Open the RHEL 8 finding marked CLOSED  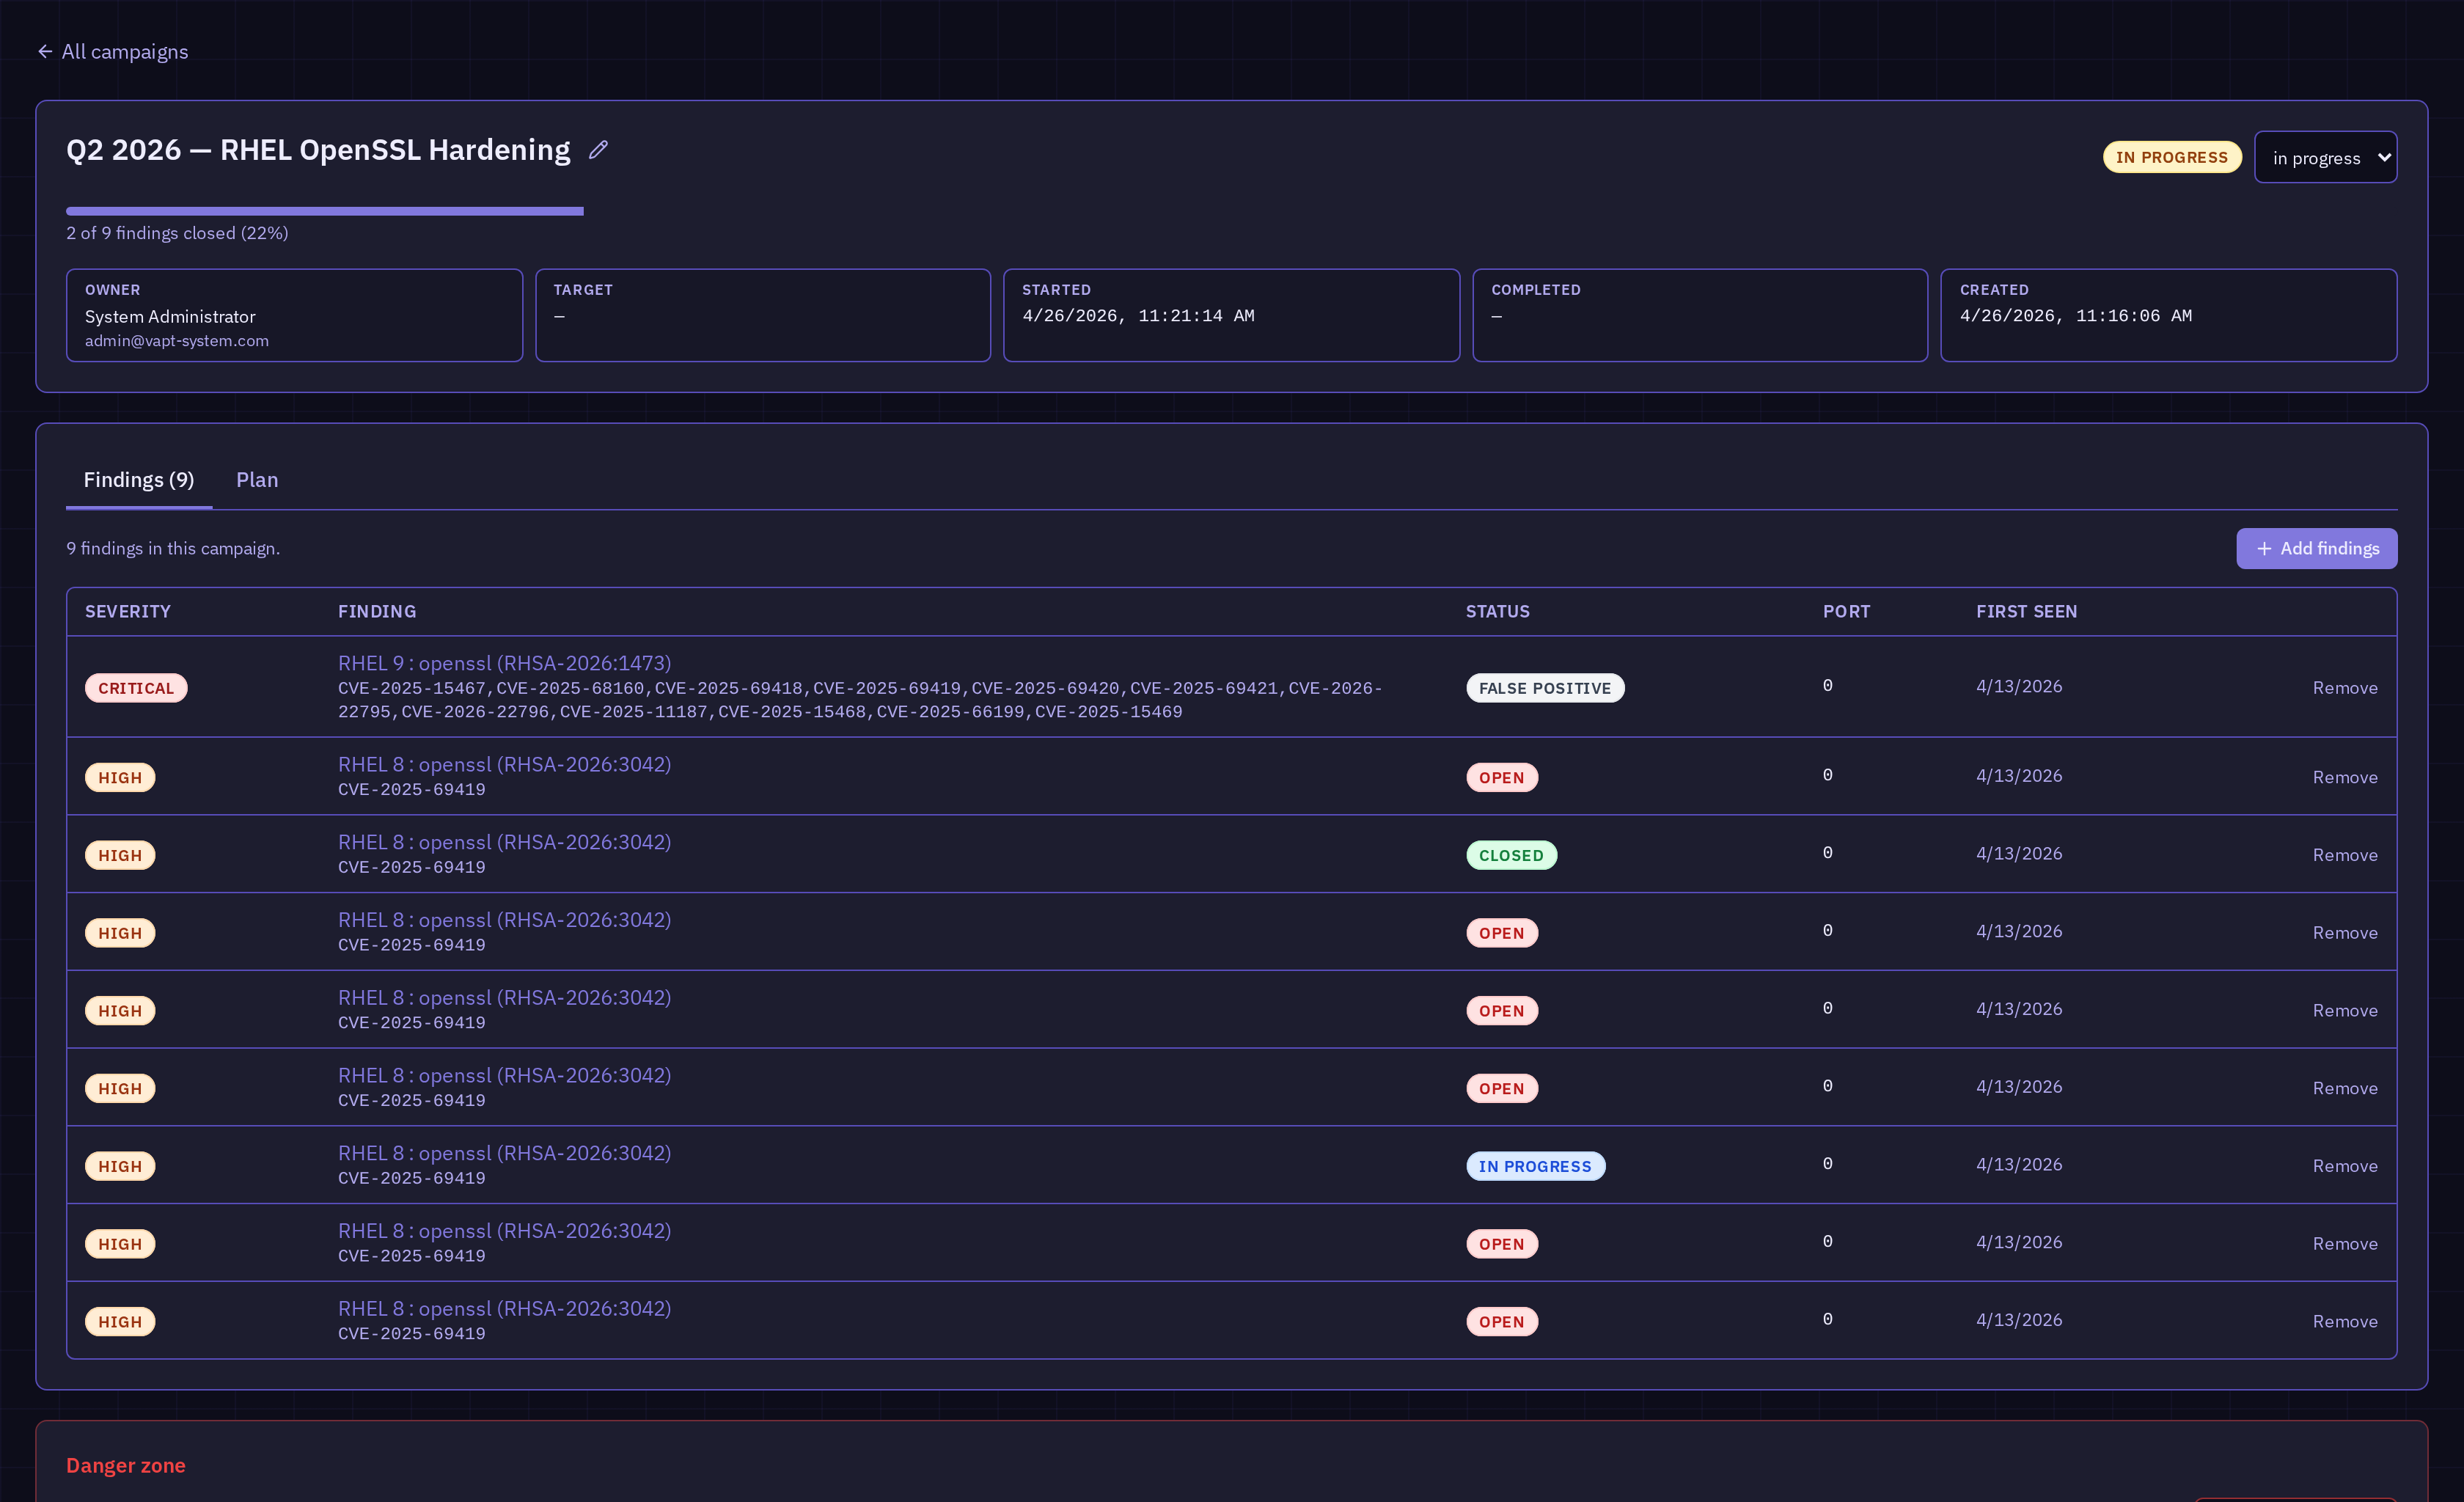504,842
